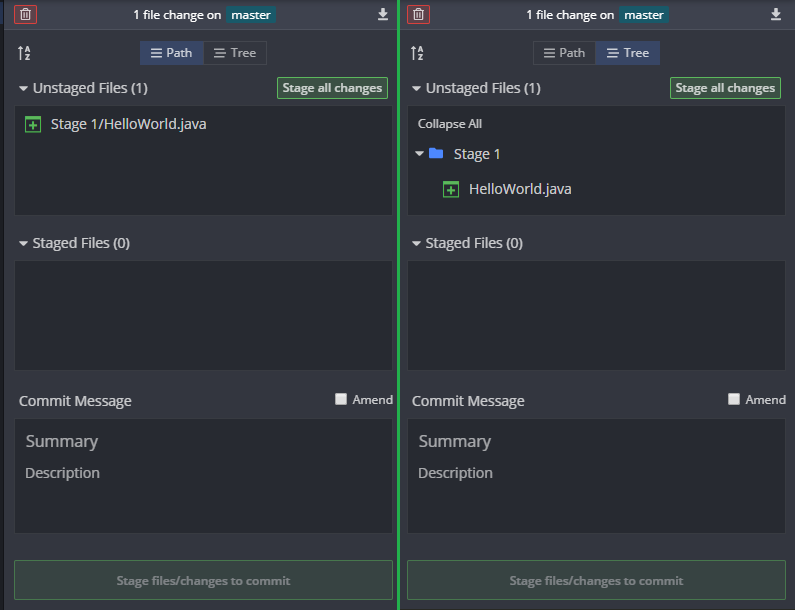Click blue Stage 1 folder icon

click(436, 153)
